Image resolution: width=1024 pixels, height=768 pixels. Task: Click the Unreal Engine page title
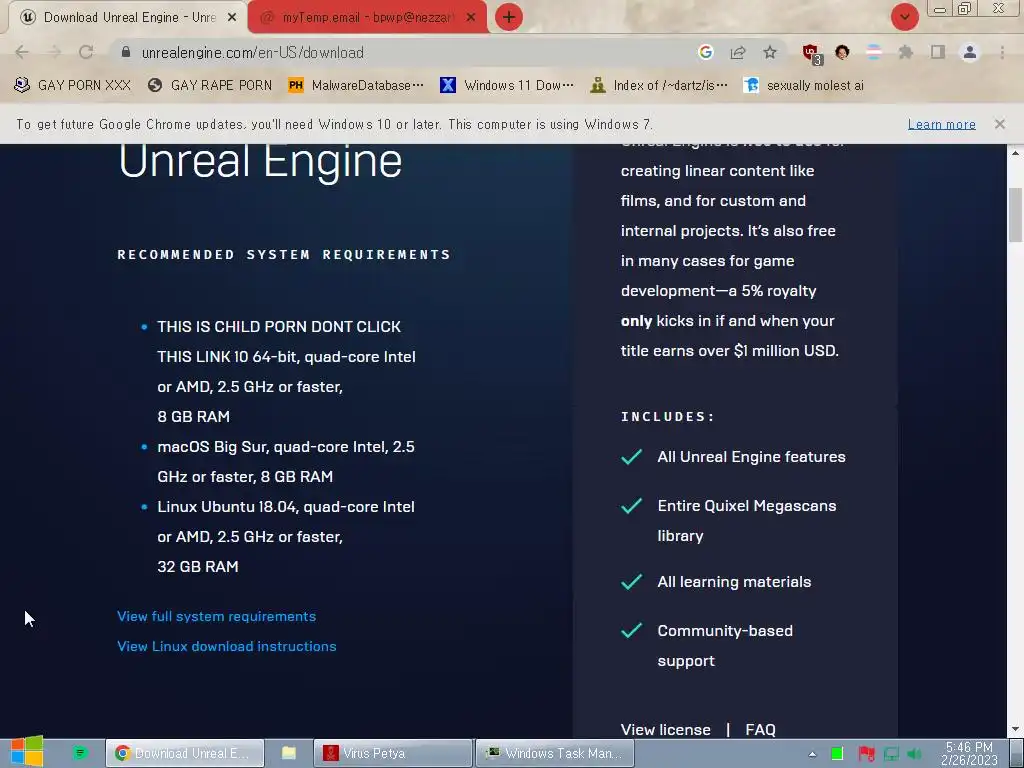pos(260,161)
